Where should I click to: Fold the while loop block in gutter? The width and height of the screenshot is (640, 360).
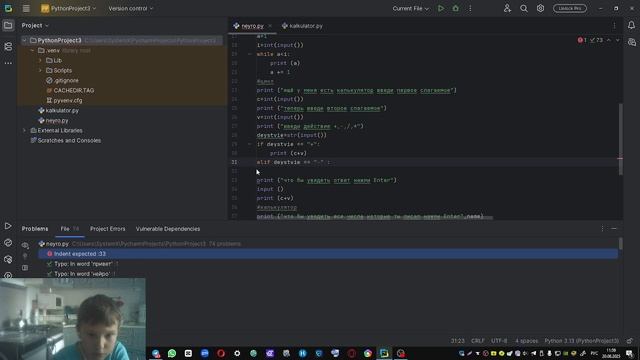coord(250,54)
